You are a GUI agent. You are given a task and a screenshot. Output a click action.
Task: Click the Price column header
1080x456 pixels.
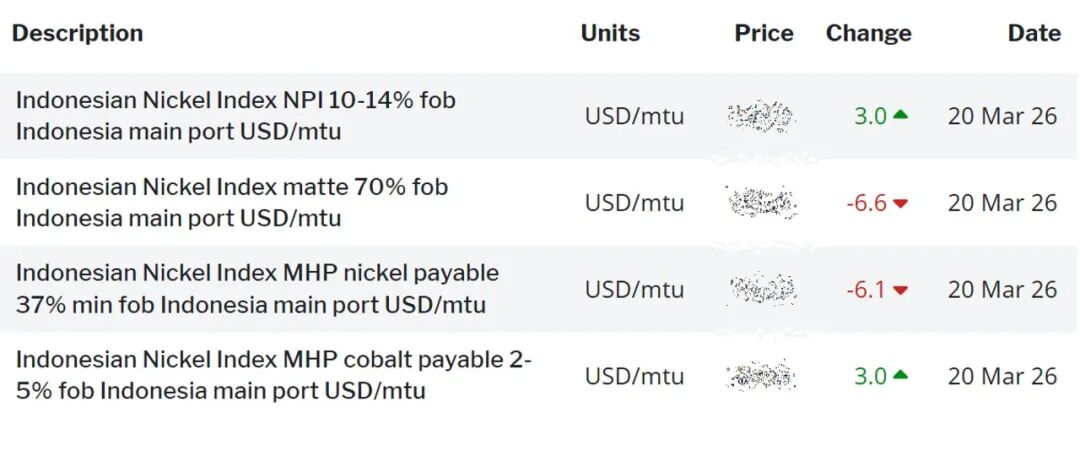coord(764,33)
